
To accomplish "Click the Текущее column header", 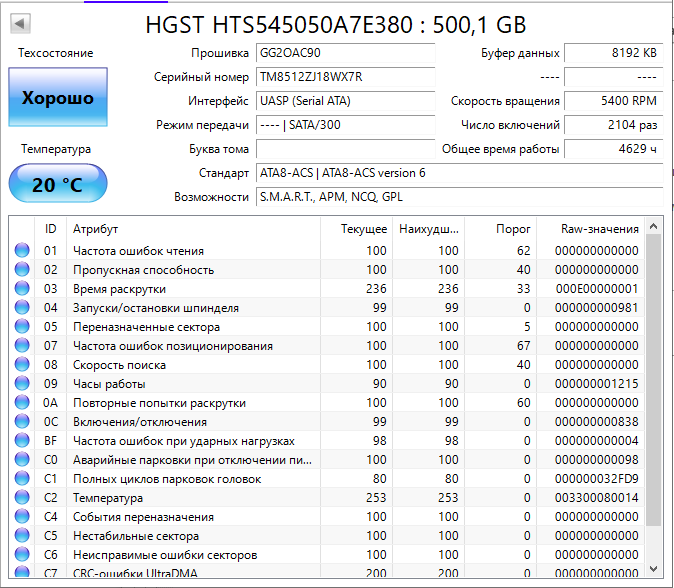I will (363, 229).
